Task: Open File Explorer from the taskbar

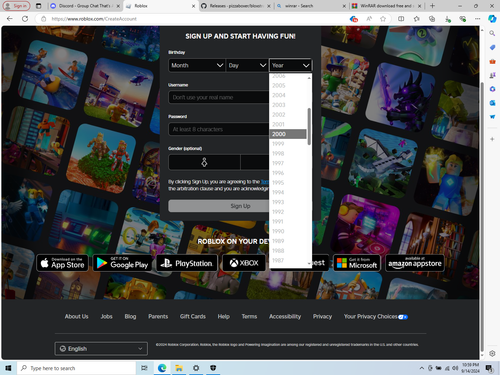Action: coord(179,368)
